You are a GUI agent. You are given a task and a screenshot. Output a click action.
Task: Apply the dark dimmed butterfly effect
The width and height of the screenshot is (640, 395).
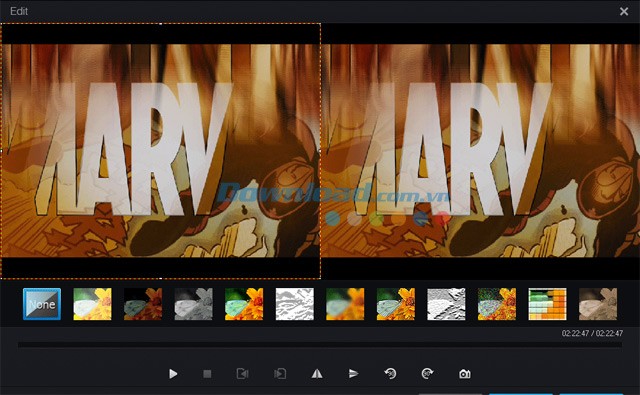(143, 304)
